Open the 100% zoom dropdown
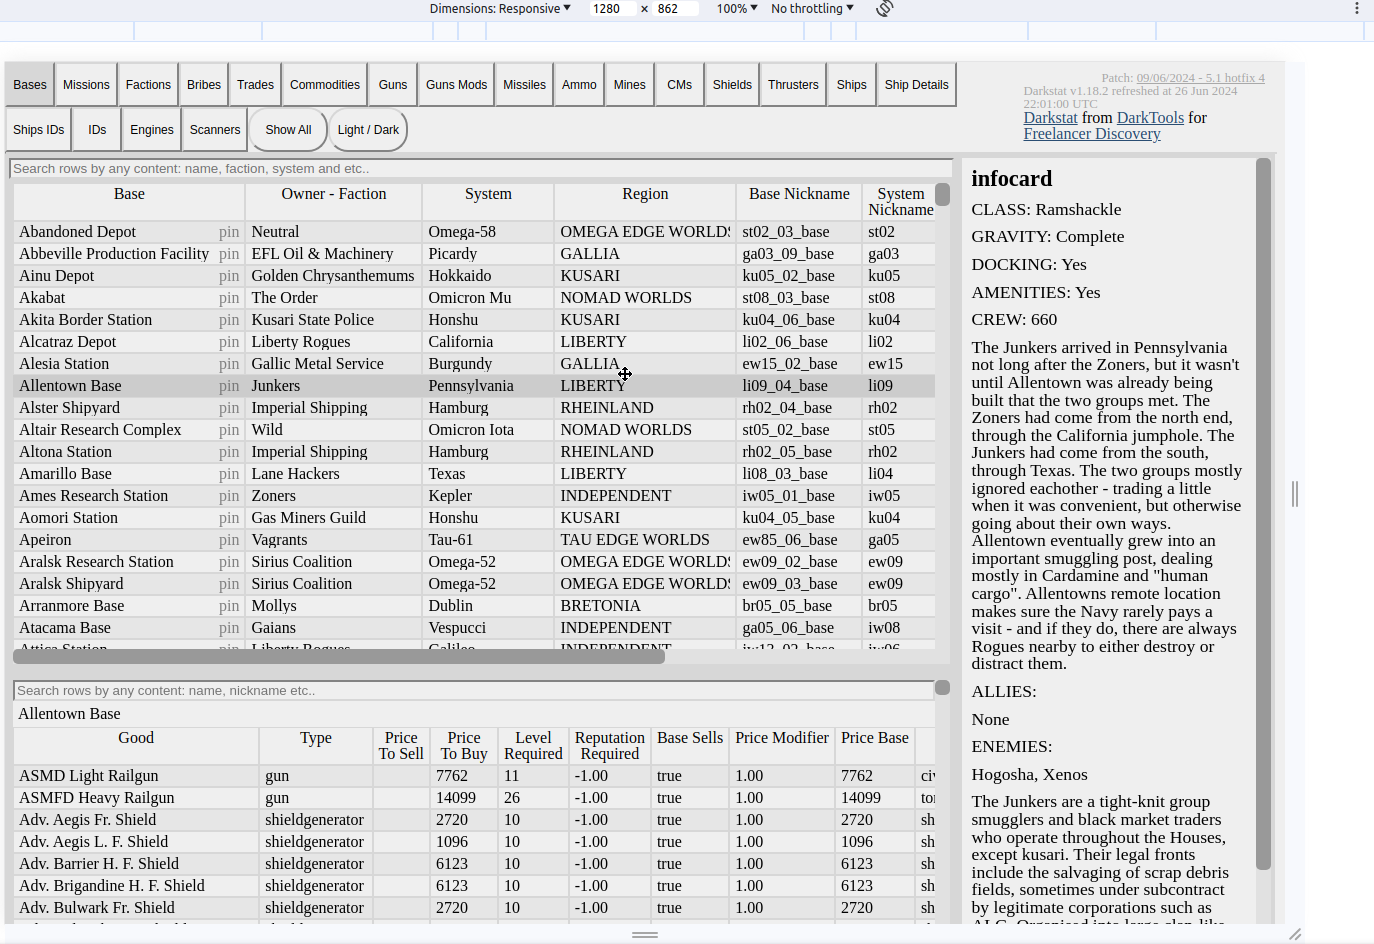The width and height of the screenshot is (1374, 944). coord(737,8)
